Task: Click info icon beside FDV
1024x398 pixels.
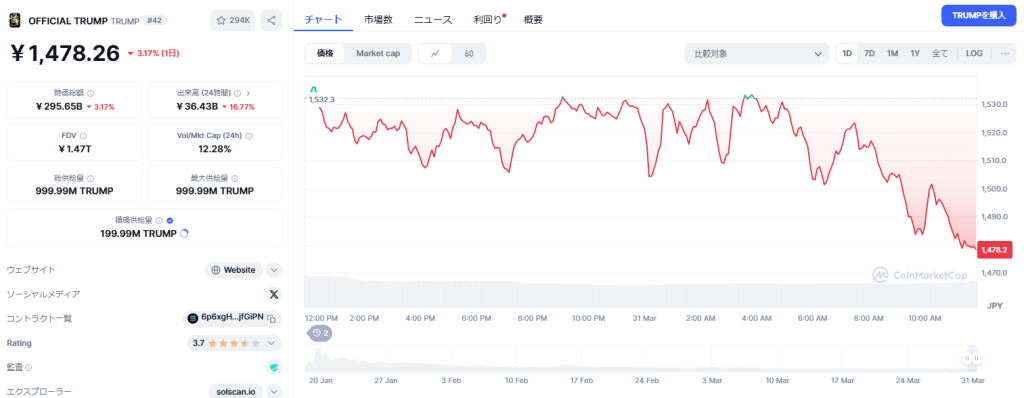Action: coord(83,136)
